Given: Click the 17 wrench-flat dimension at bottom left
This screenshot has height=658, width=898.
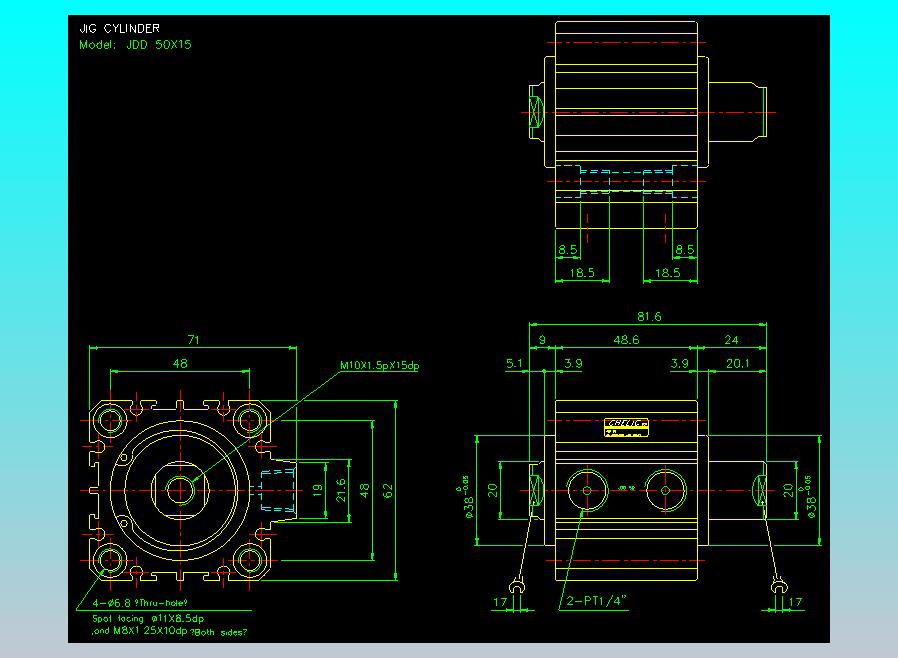Looking at the screenshot, I should point(500,602).
